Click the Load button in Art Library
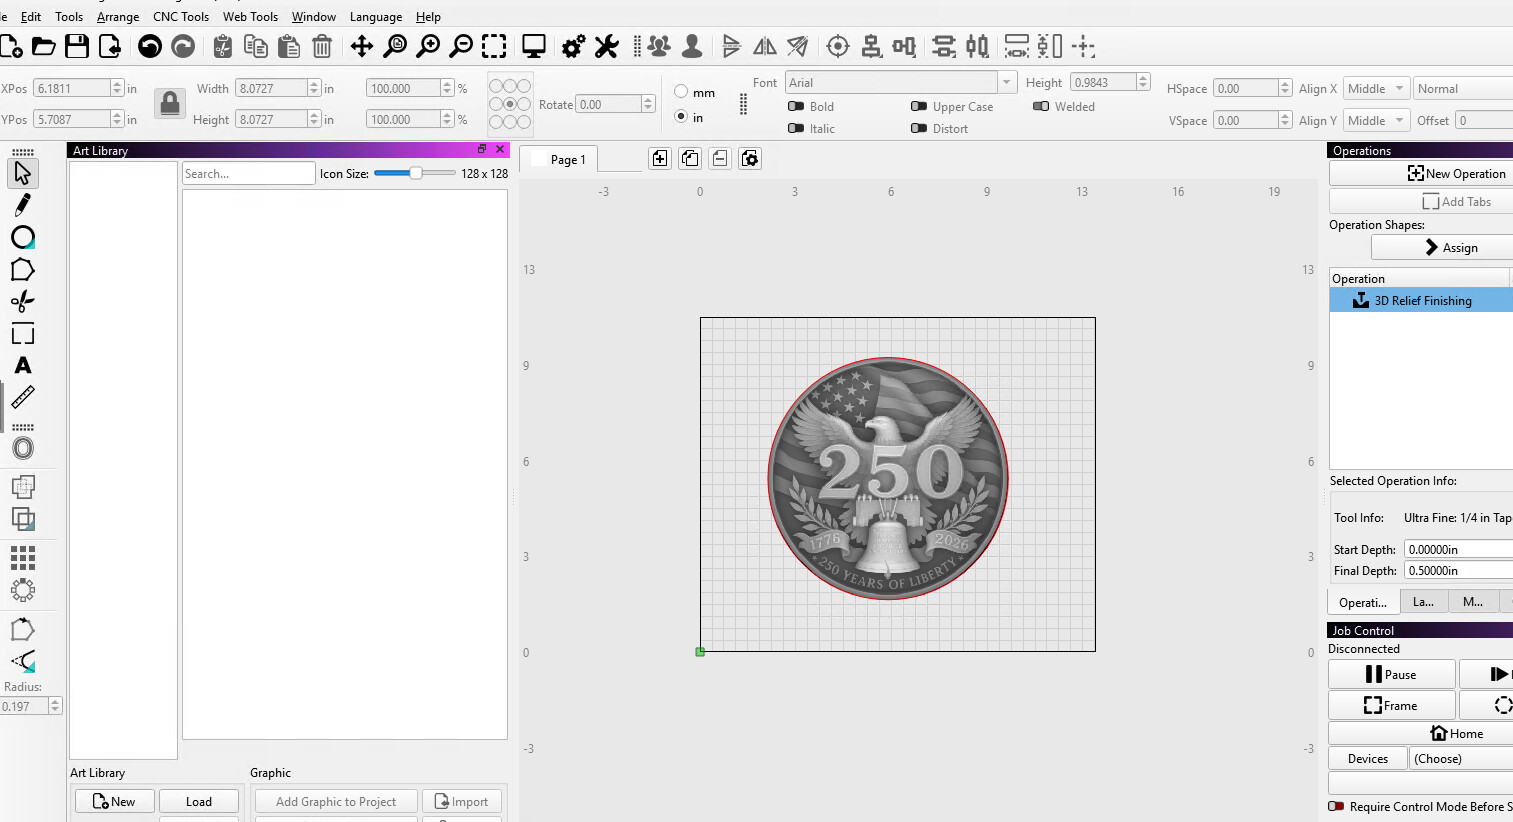Screen dimensions: 1513x822 pyautogui.click(x=199, y=802)
